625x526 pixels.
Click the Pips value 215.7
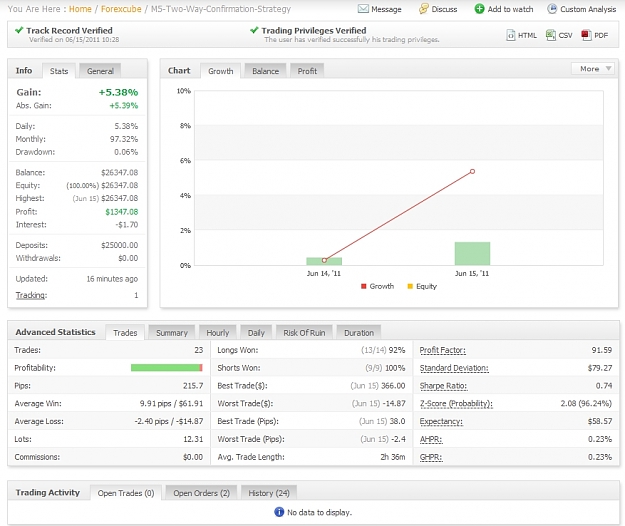pyautogui.click(x=193, y=386)
